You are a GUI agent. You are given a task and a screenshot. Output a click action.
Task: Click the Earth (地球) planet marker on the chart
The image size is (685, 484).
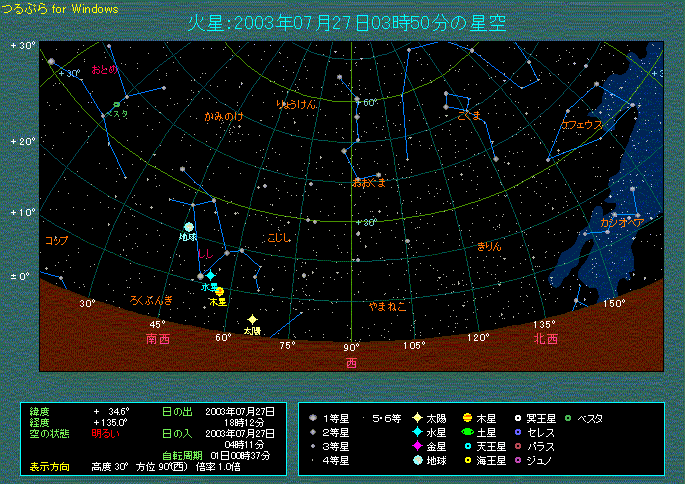[x=188, y=227]
